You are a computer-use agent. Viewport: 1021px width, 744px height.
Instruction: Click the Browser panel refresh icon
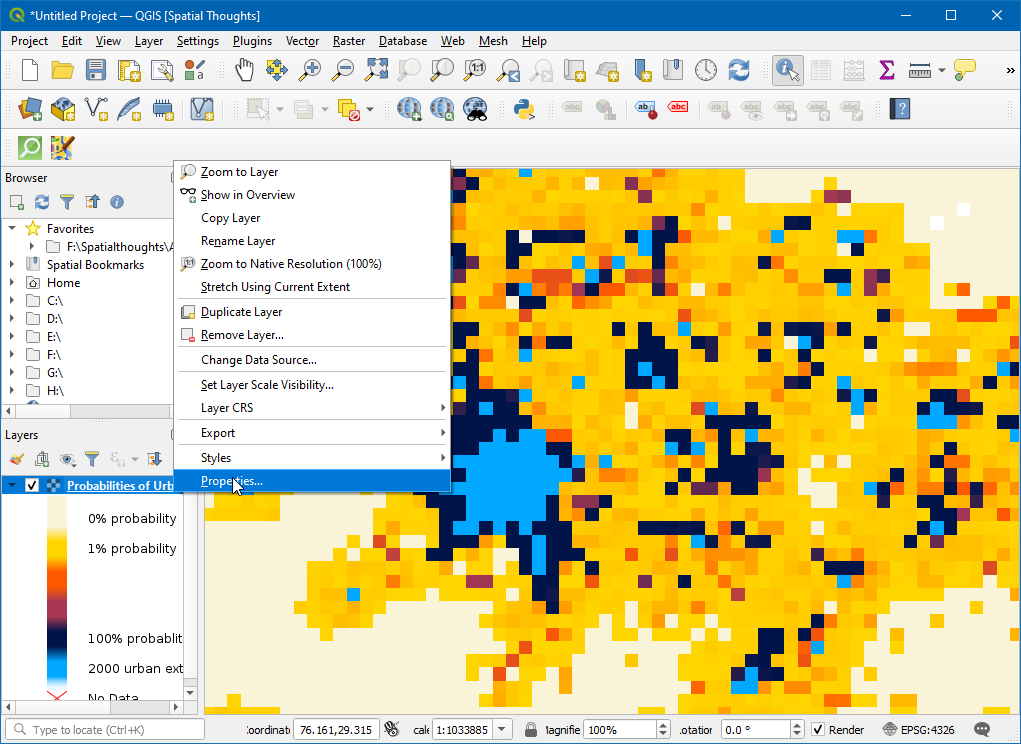(42, 202)
